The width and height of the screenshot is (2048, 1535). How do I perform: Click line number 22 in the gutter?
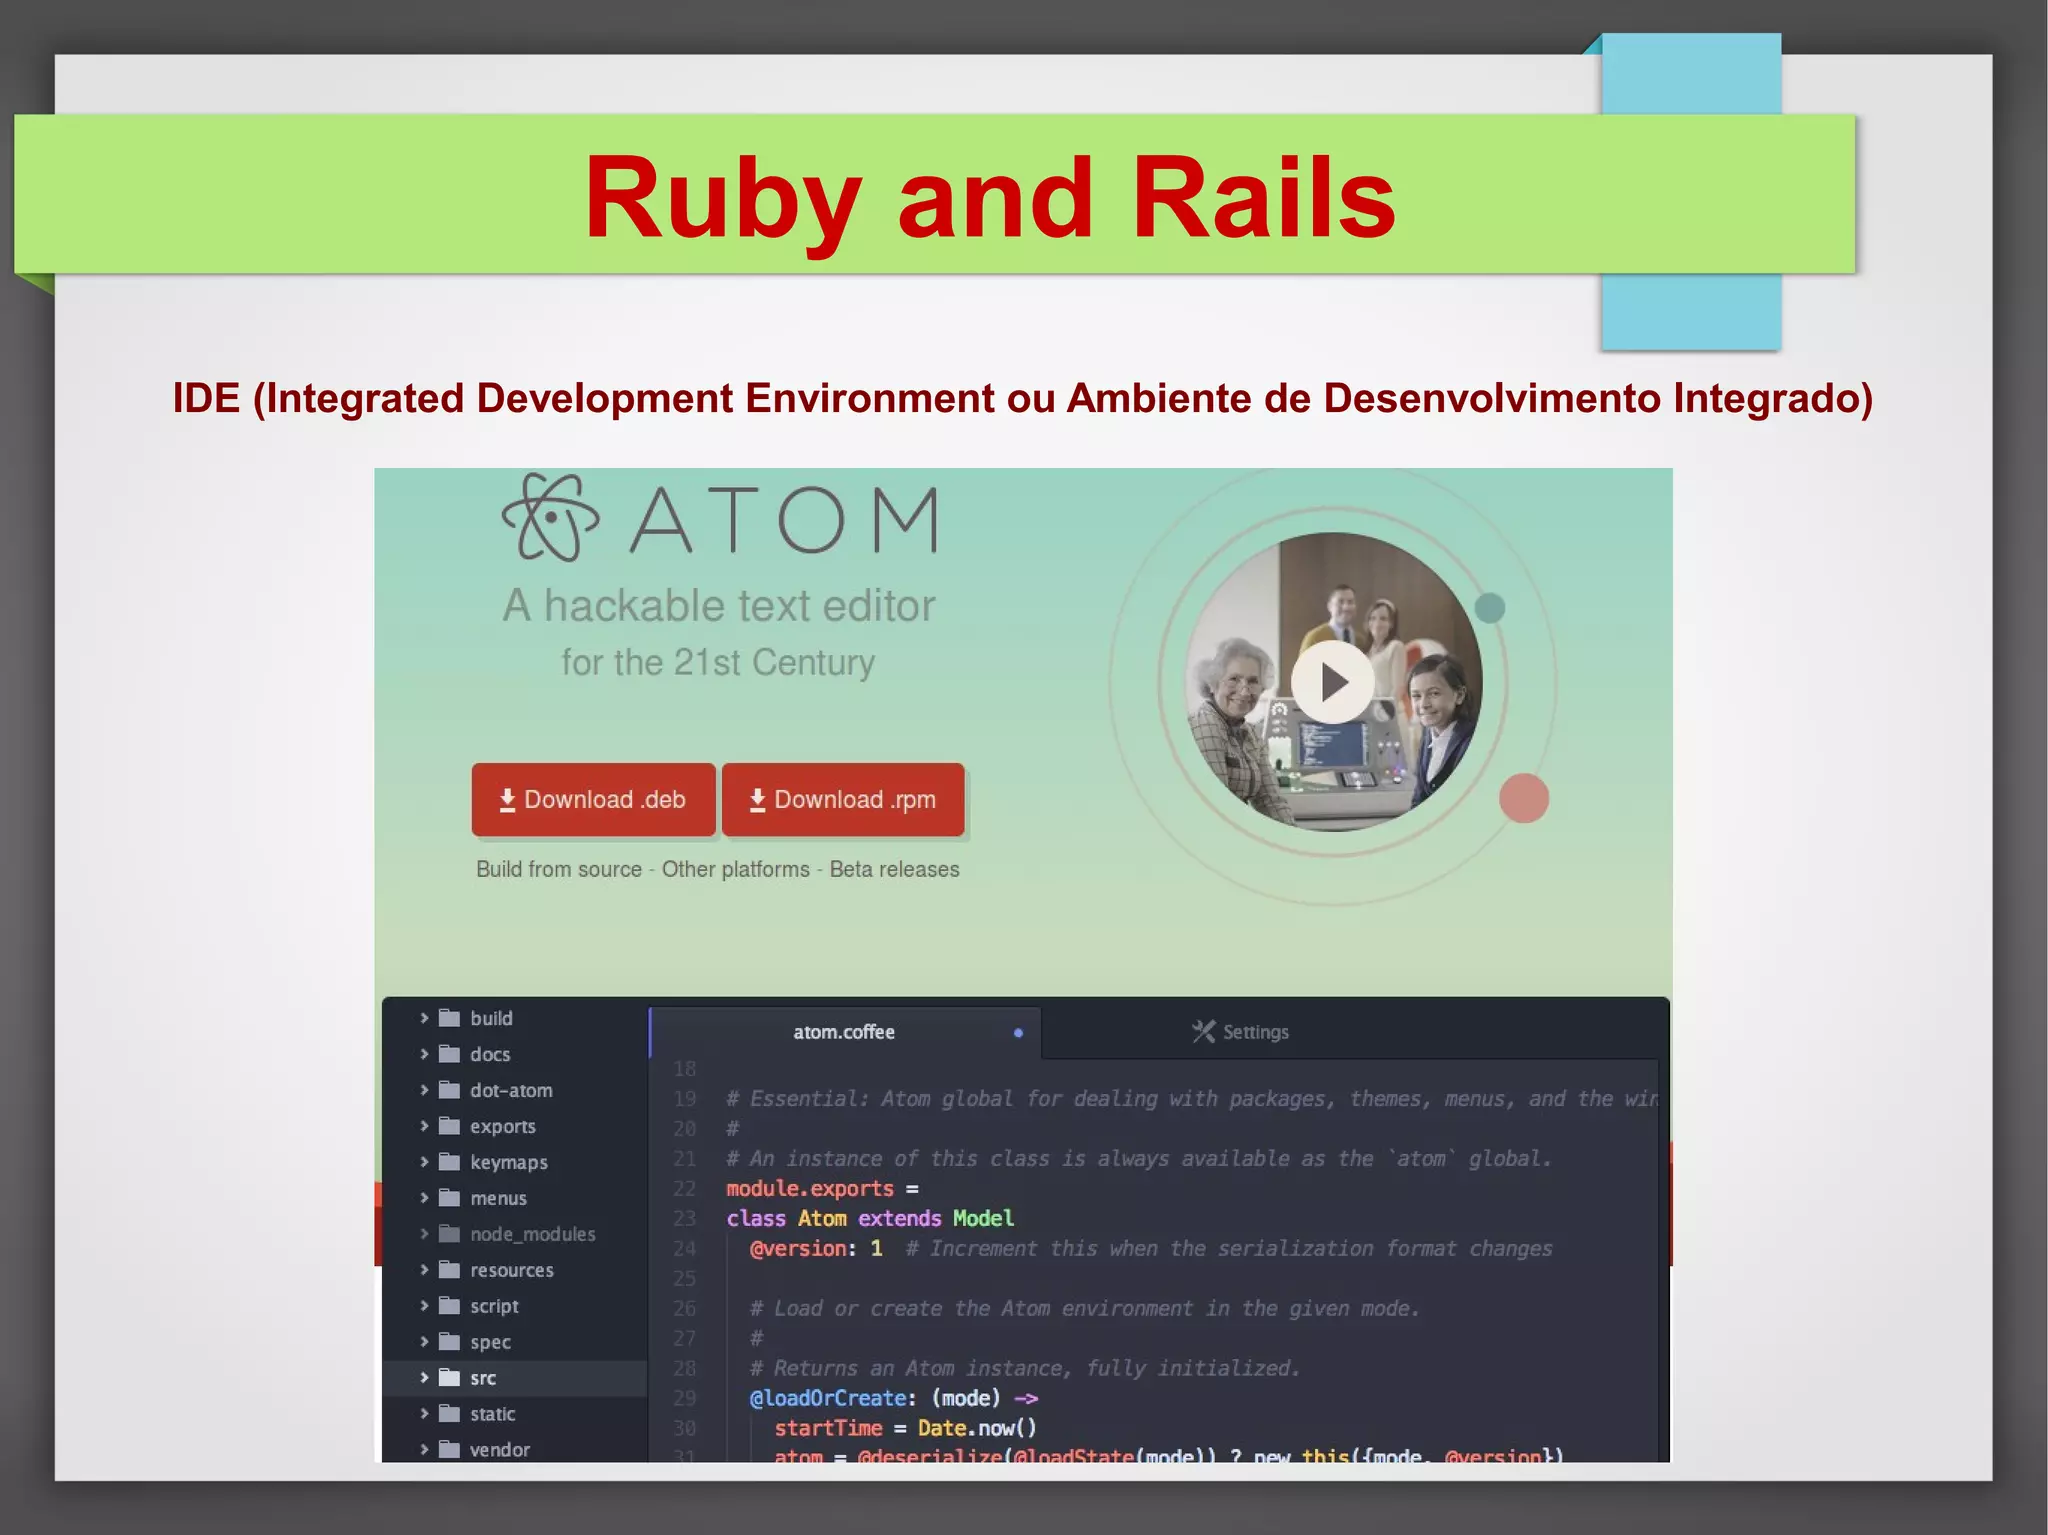(684, 1188)
